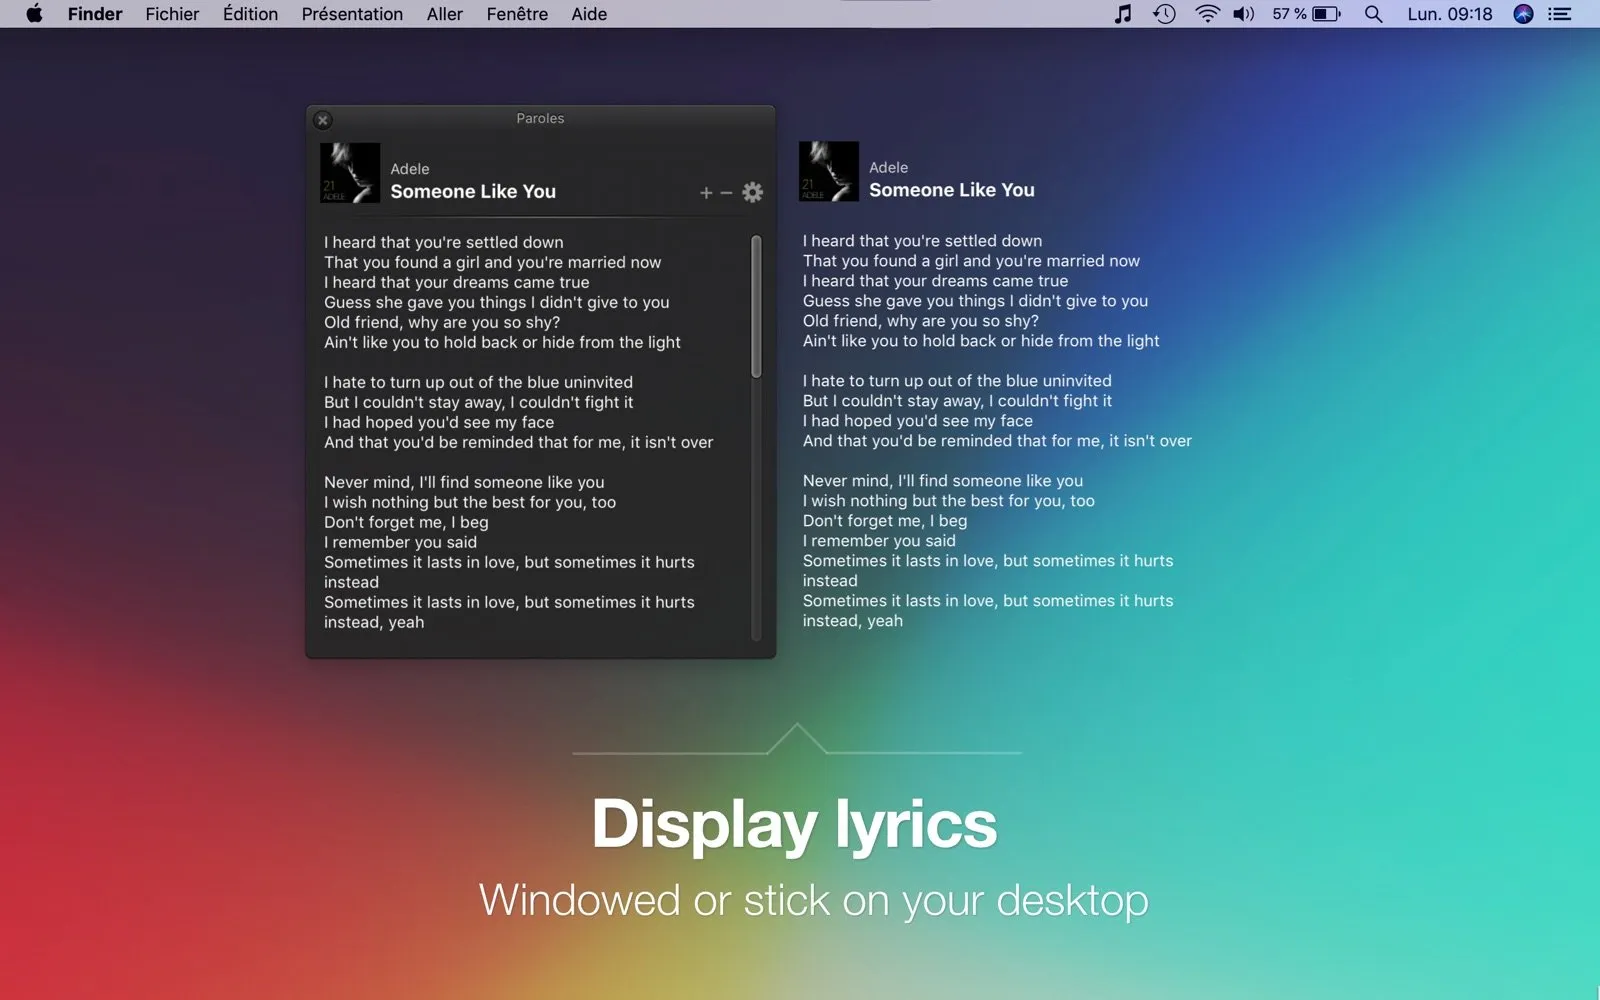
Task: Click 'I had hoped you'd see my face' on desktop
Action: (x=918, y=421)
